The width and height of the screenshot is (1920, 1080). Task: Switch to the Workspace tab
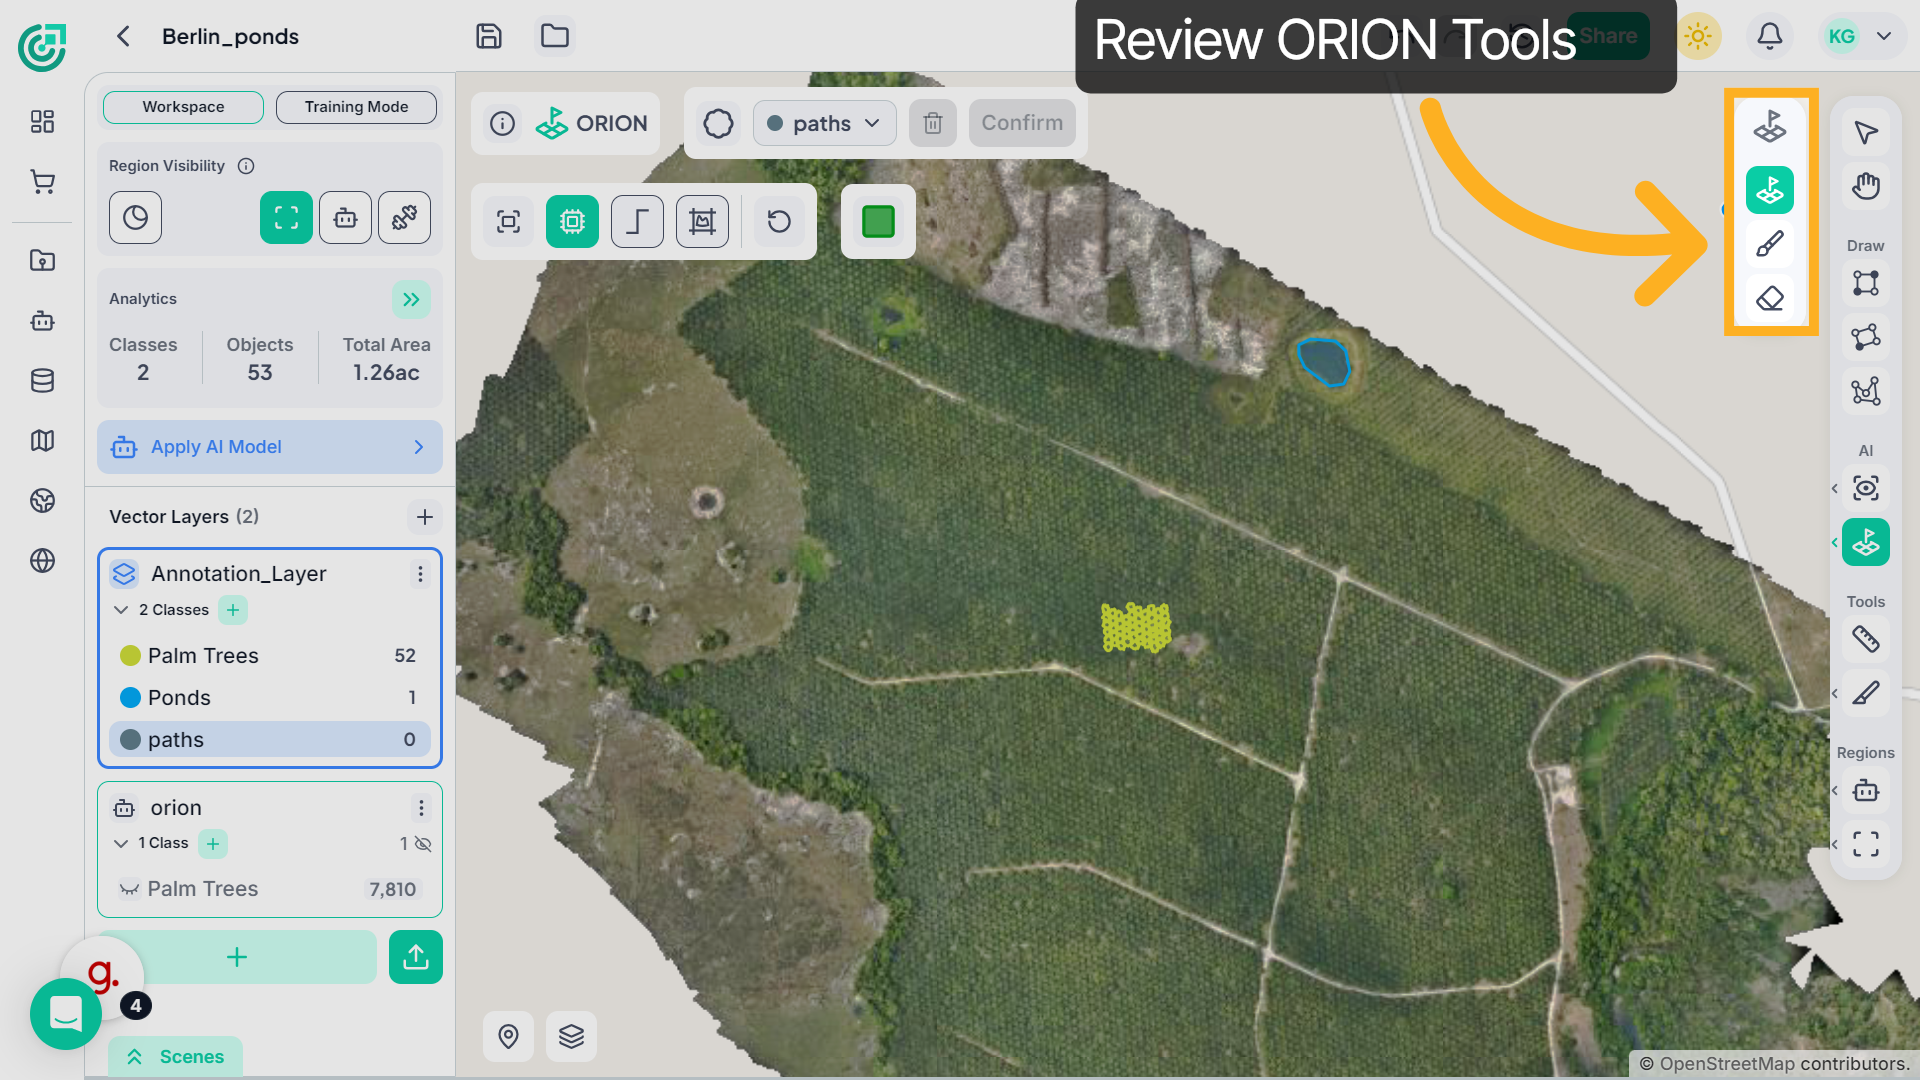pos(183,107)
